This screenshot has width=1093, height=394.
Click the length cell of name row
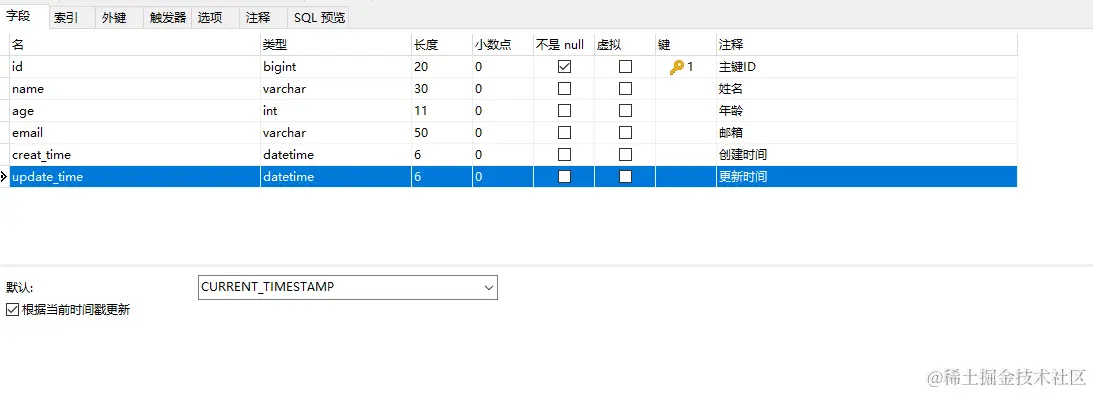[x=442, y=89]
